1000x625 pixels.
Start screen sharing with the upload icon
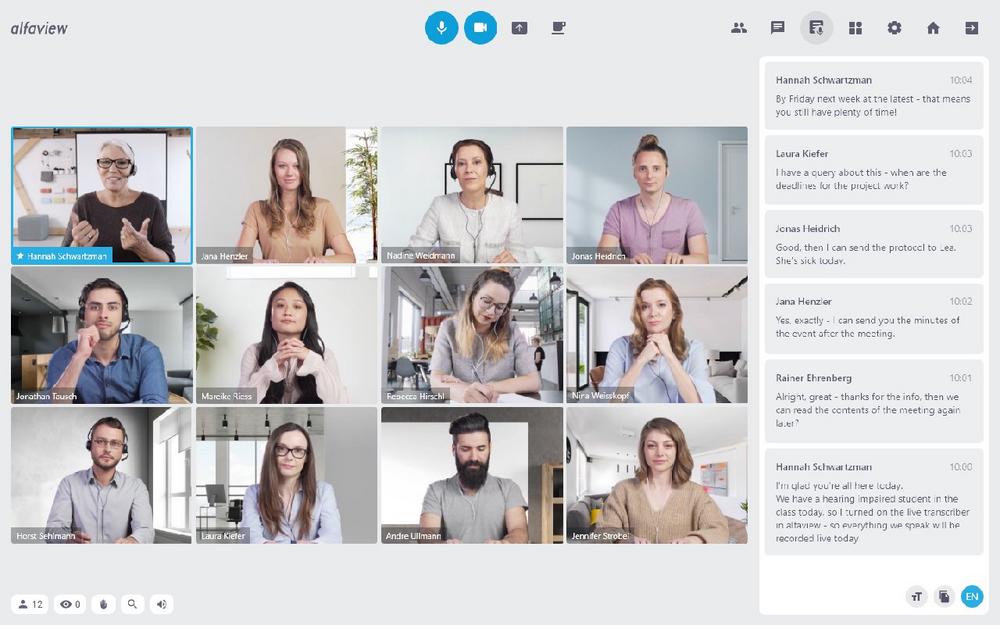click(x=519, y=28)
